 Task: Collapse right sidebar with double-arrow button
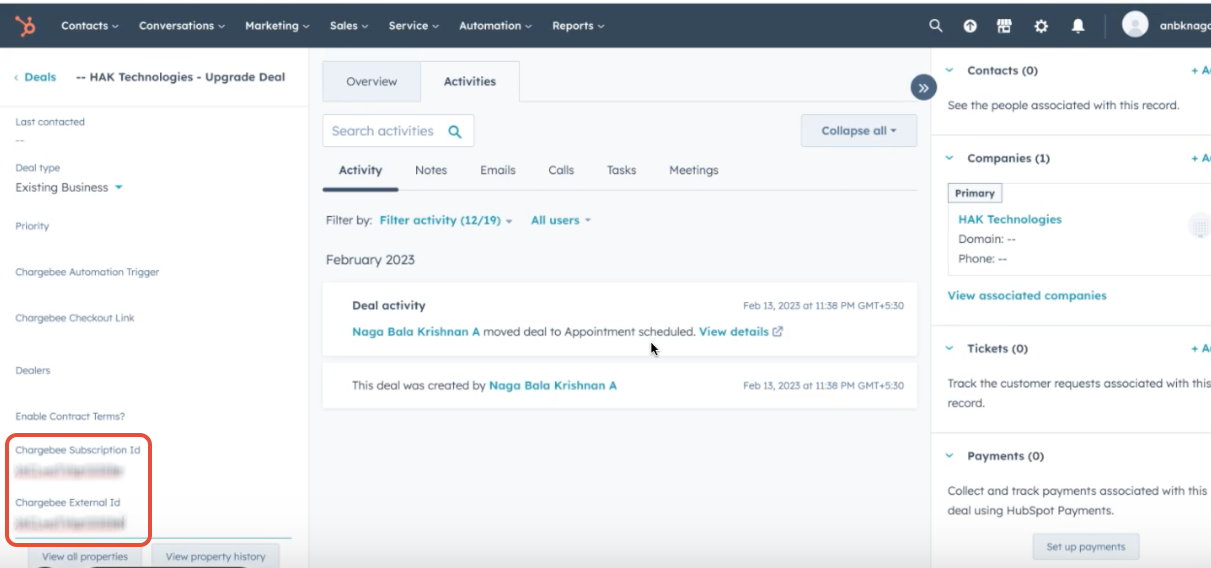click(x=923, y=88)
